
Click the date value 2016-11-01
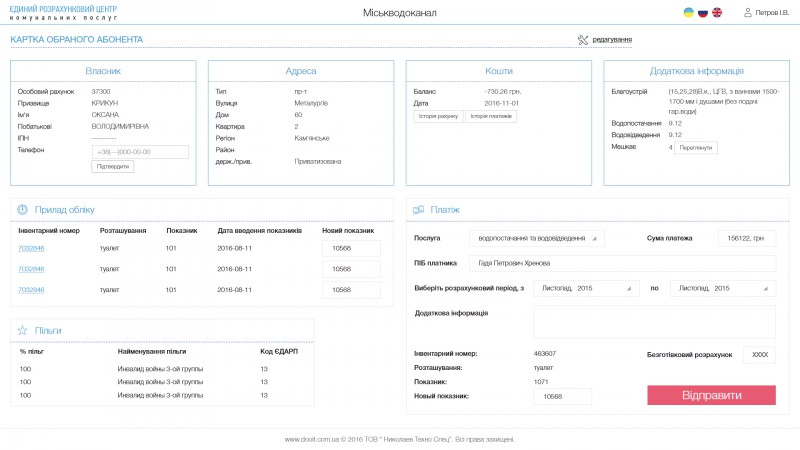click(502, 103)
